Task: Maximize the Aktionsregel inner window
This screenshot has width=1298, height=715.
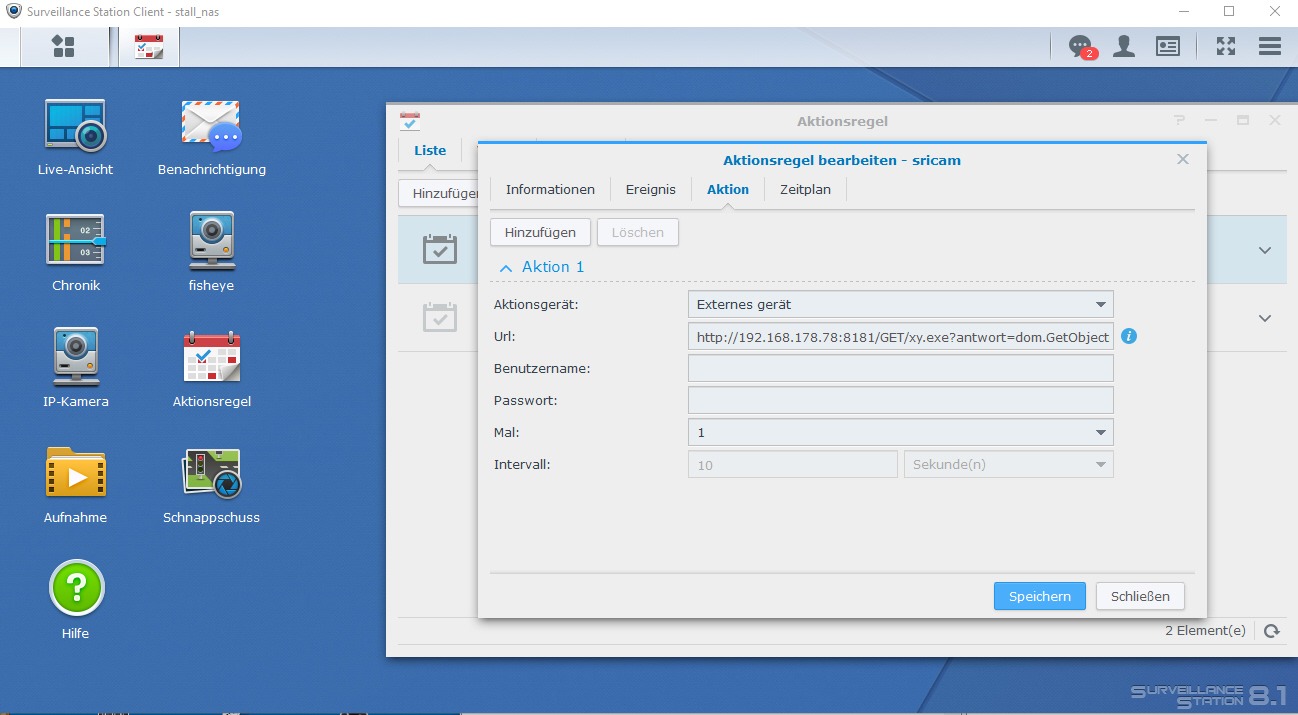Action: pos(1243,120)
